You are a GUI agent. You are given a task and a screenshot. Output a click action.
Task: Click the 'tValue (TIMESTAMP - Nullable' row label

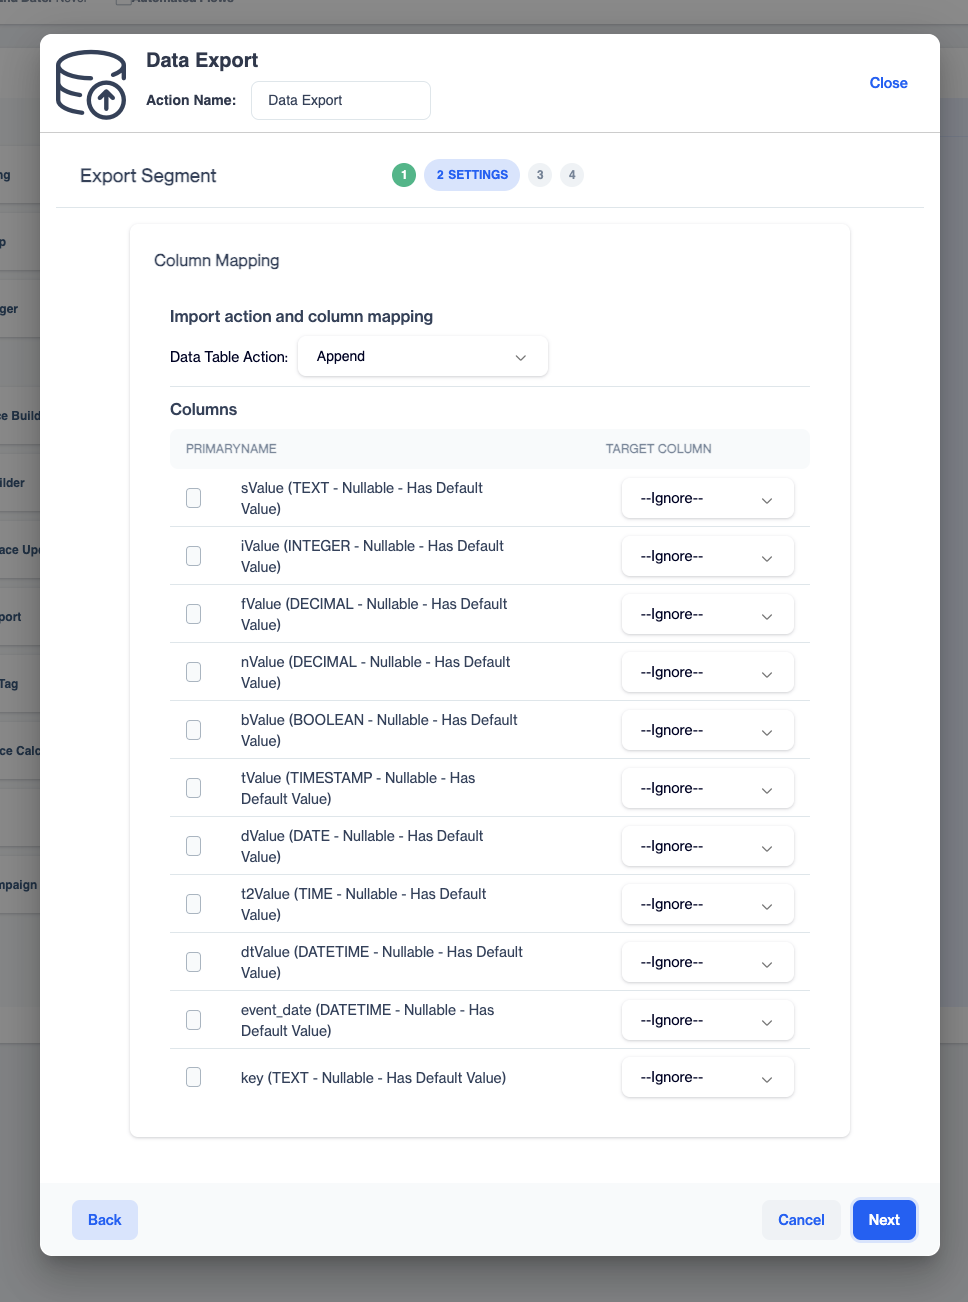click(x=358, y=788)
